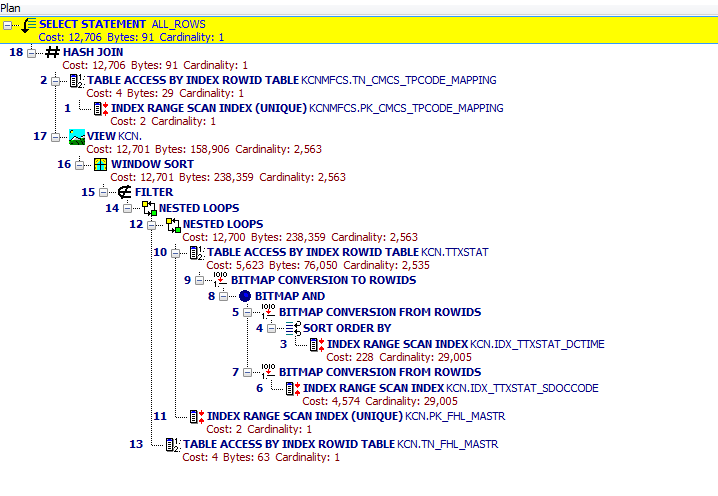718x496 pixels.
Task: Click the FILTER operation icon
Action: pyautogui.click(x=124, y=192)
